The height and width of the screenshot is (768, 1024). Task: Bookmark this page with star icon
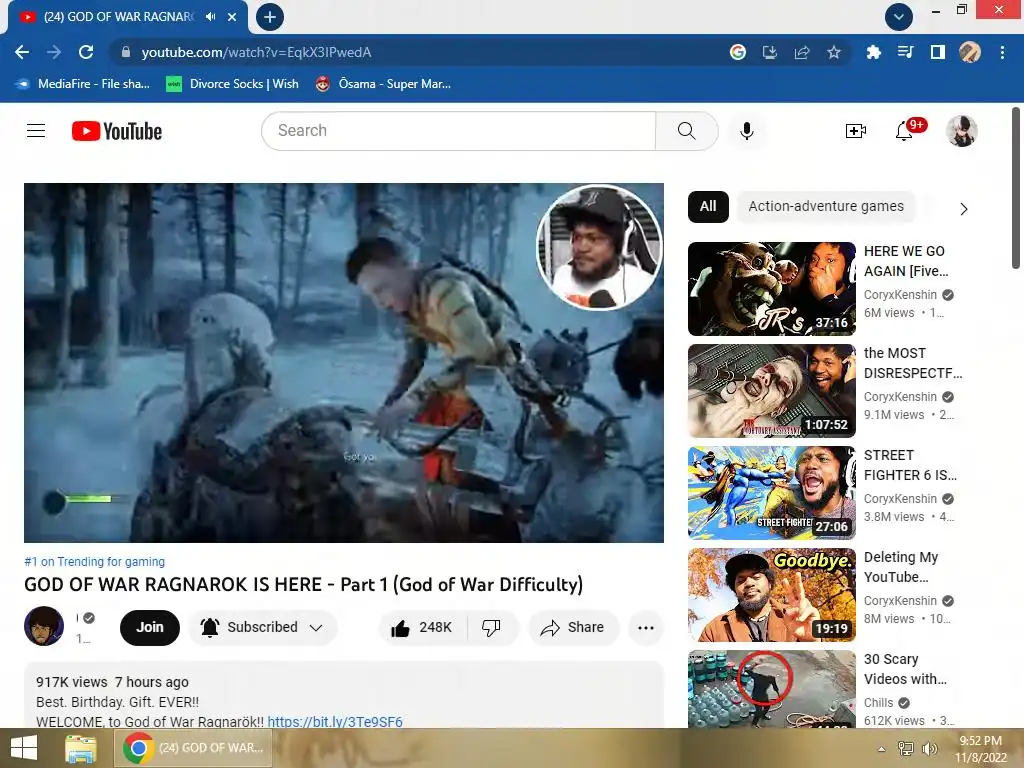tap(834, 52)
